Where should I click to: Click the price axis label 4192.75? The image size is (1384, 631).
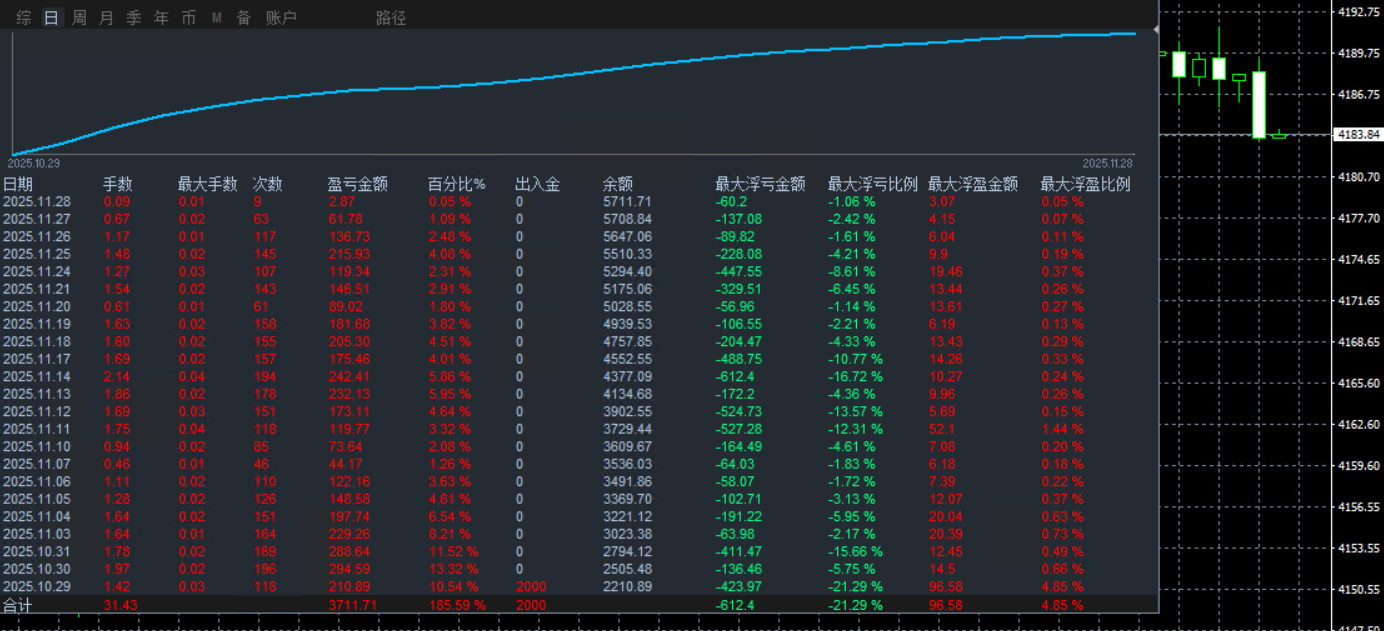(1360, 12)
